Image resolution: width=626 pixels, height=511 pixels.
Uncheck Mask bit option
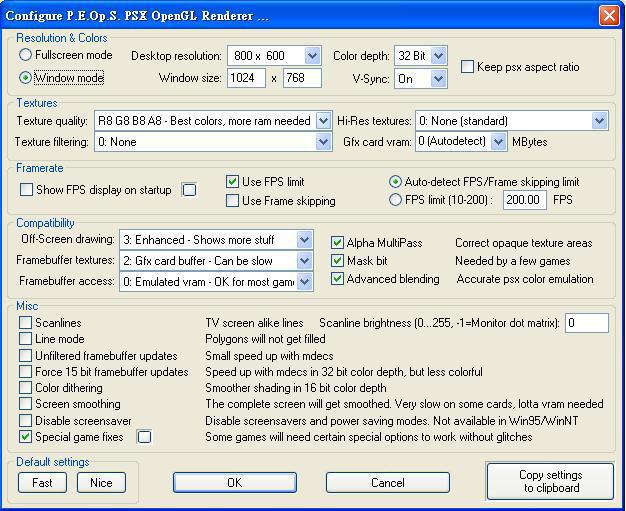point(337,261)
